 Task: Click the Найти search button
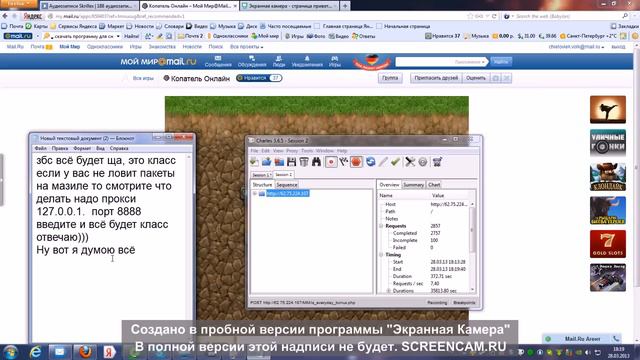(500, 62)
